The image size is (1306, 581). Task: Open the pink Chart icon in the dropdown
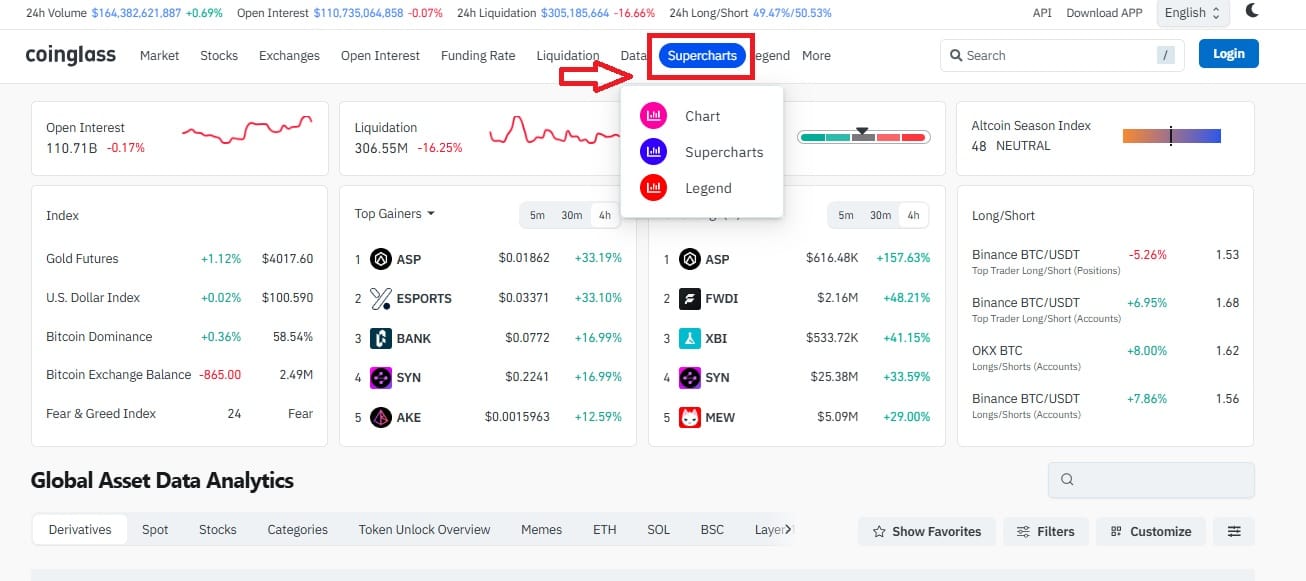coord(653,116)
